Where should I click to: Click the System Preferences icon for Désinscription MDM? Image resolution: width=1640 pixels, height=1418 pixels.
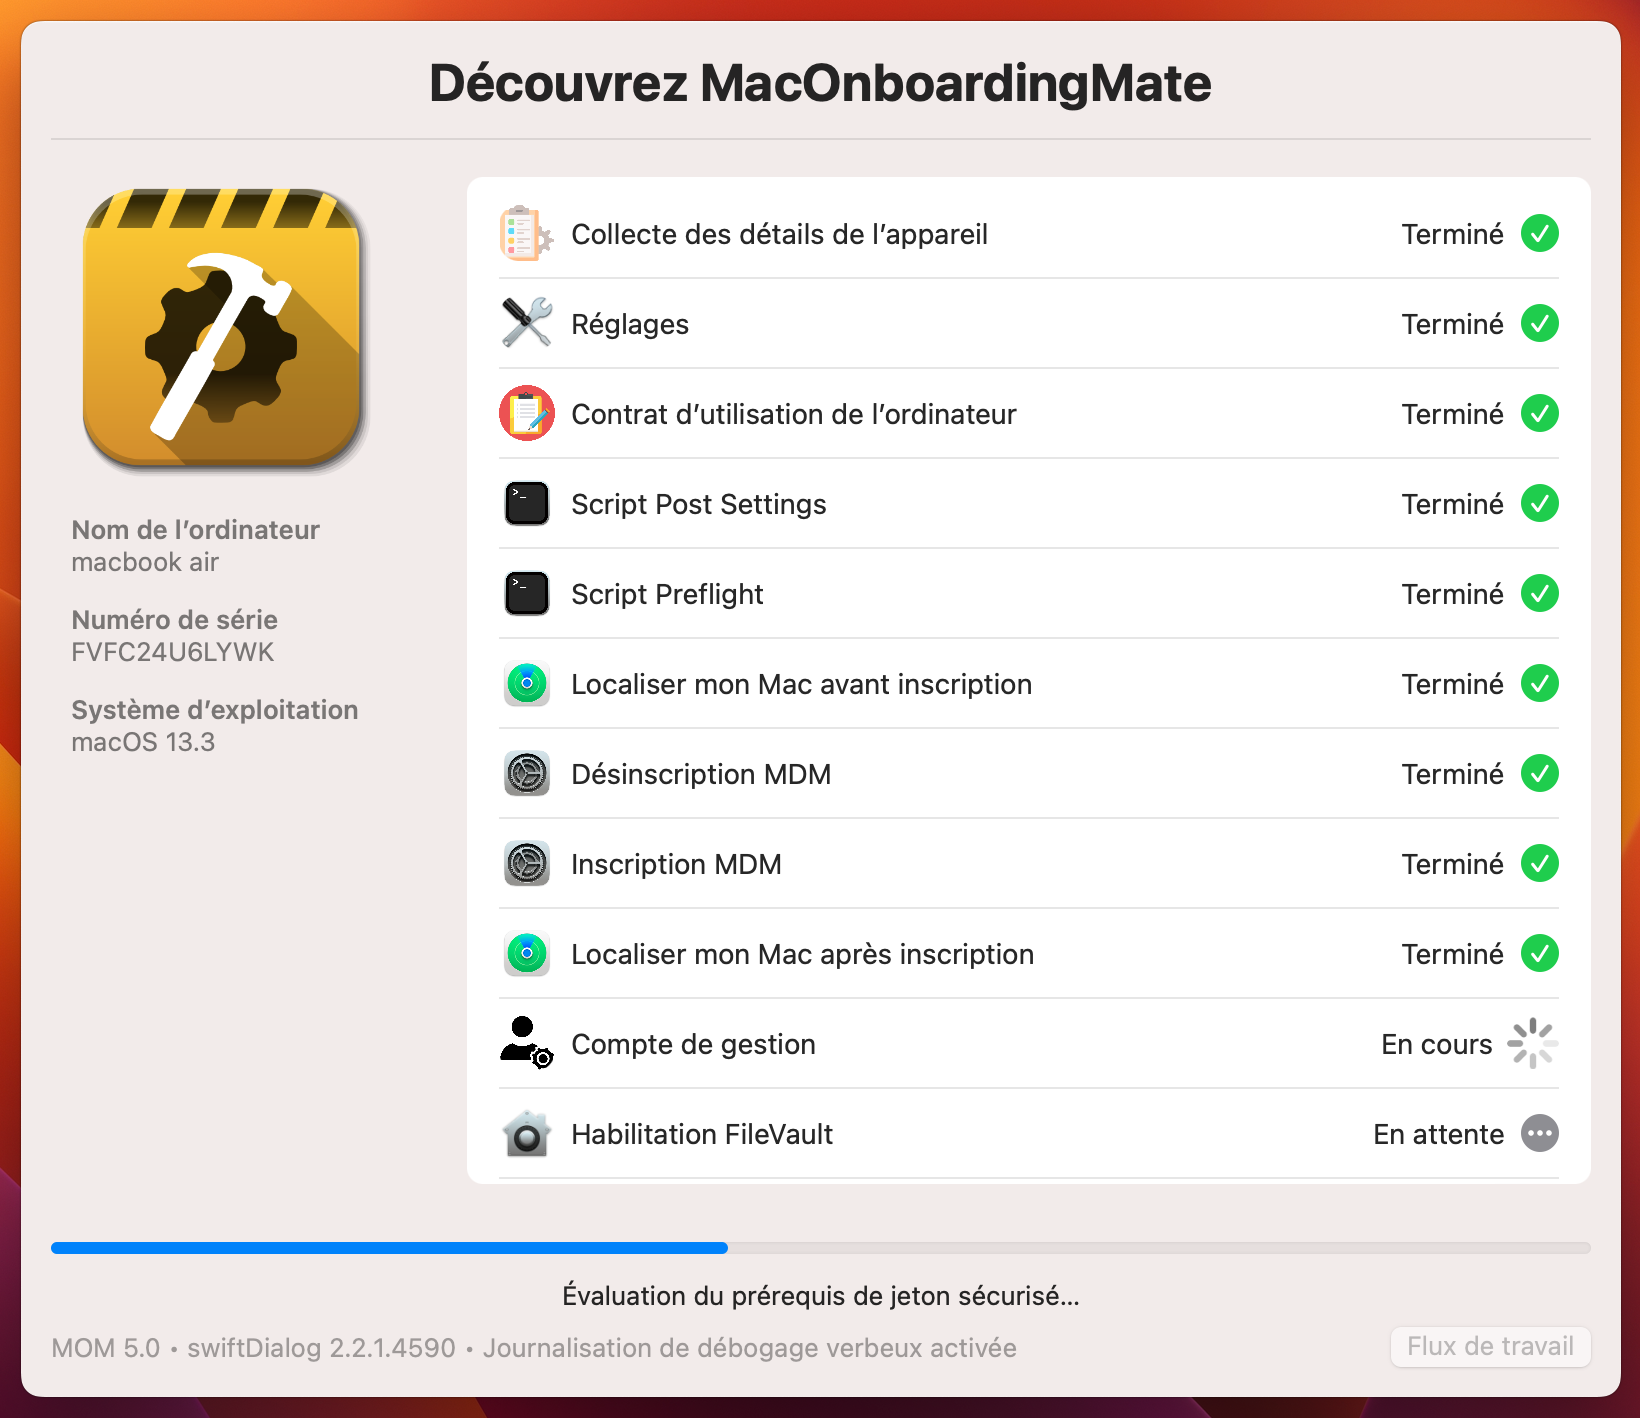[x=526, y=774]
